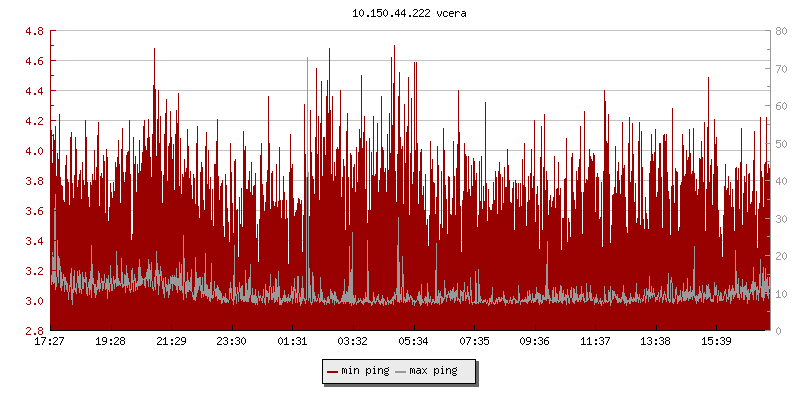Image resolution: width=800 pixels, height=400 pixels.
Task: Click the 23:30 time axis label
Action: [x=231, y=342]
